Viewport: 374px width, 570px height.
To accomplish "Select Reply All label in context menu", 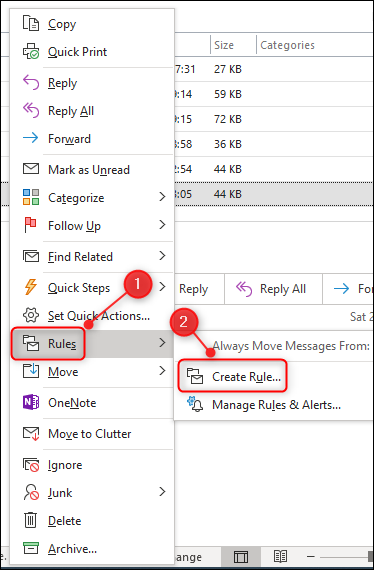I will 71,111.
